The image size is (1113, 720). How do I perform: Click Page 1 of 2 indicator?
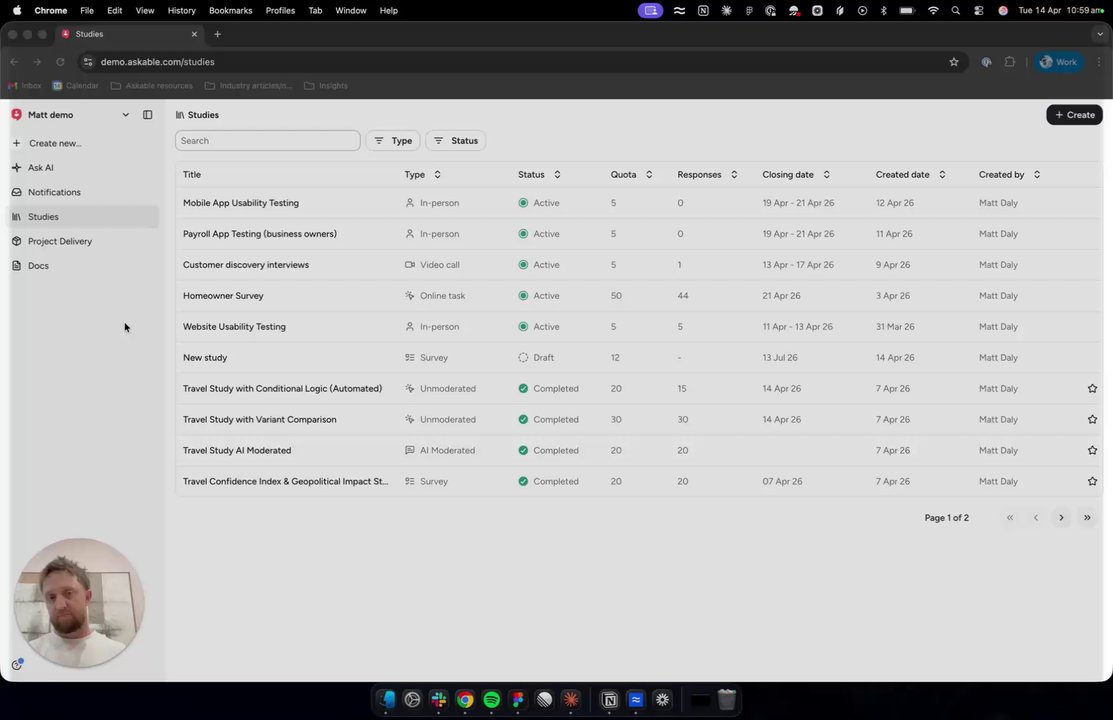(x=946, y=518)
